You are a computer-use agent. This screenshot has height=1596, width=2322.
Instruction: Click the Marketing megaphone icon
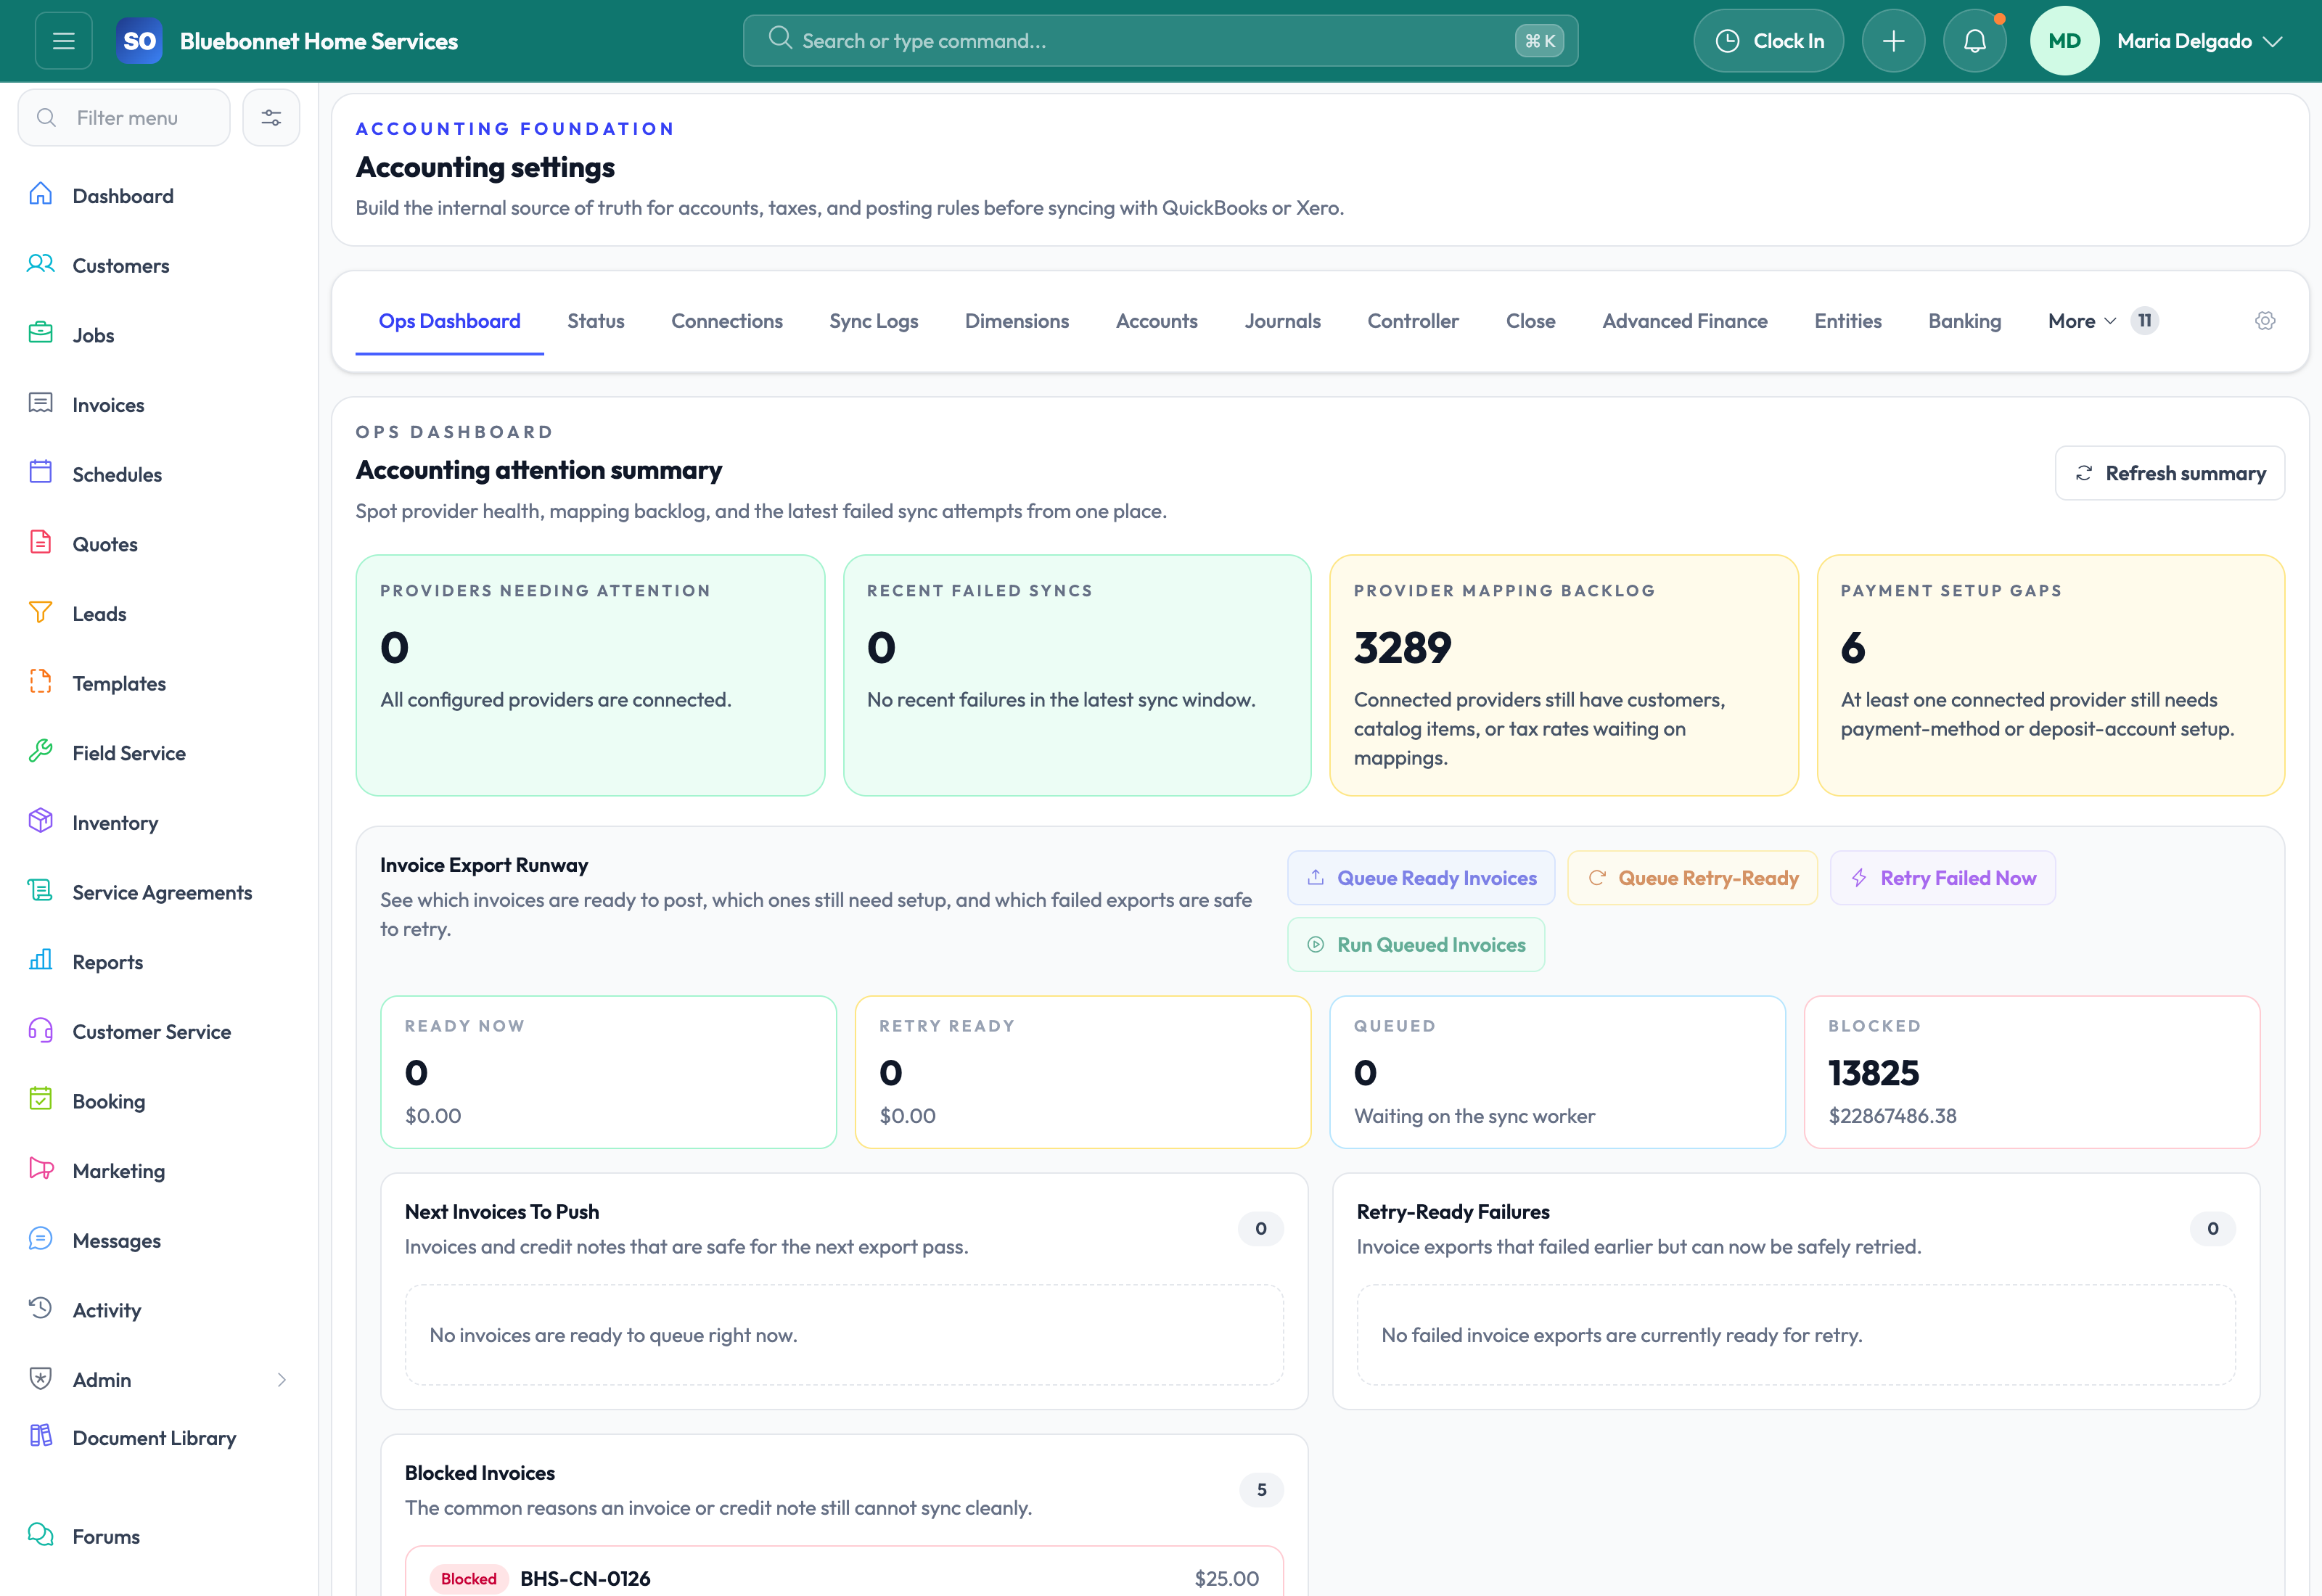point(40,1169)
